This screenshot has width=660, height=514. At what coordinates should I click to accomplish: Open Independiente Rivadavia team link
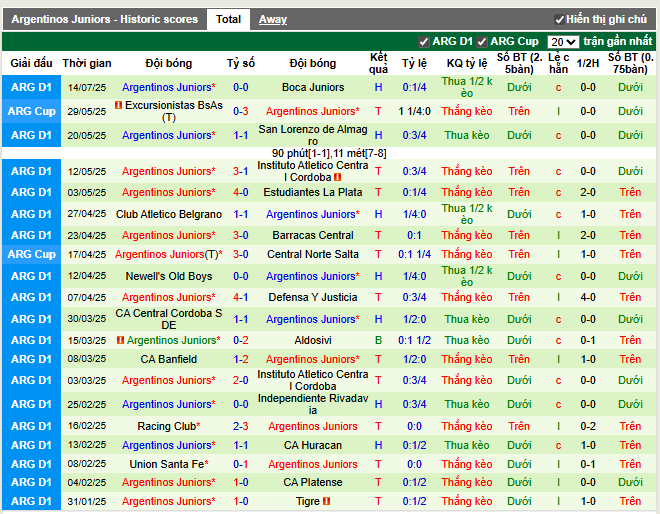(x=313, y=404)
